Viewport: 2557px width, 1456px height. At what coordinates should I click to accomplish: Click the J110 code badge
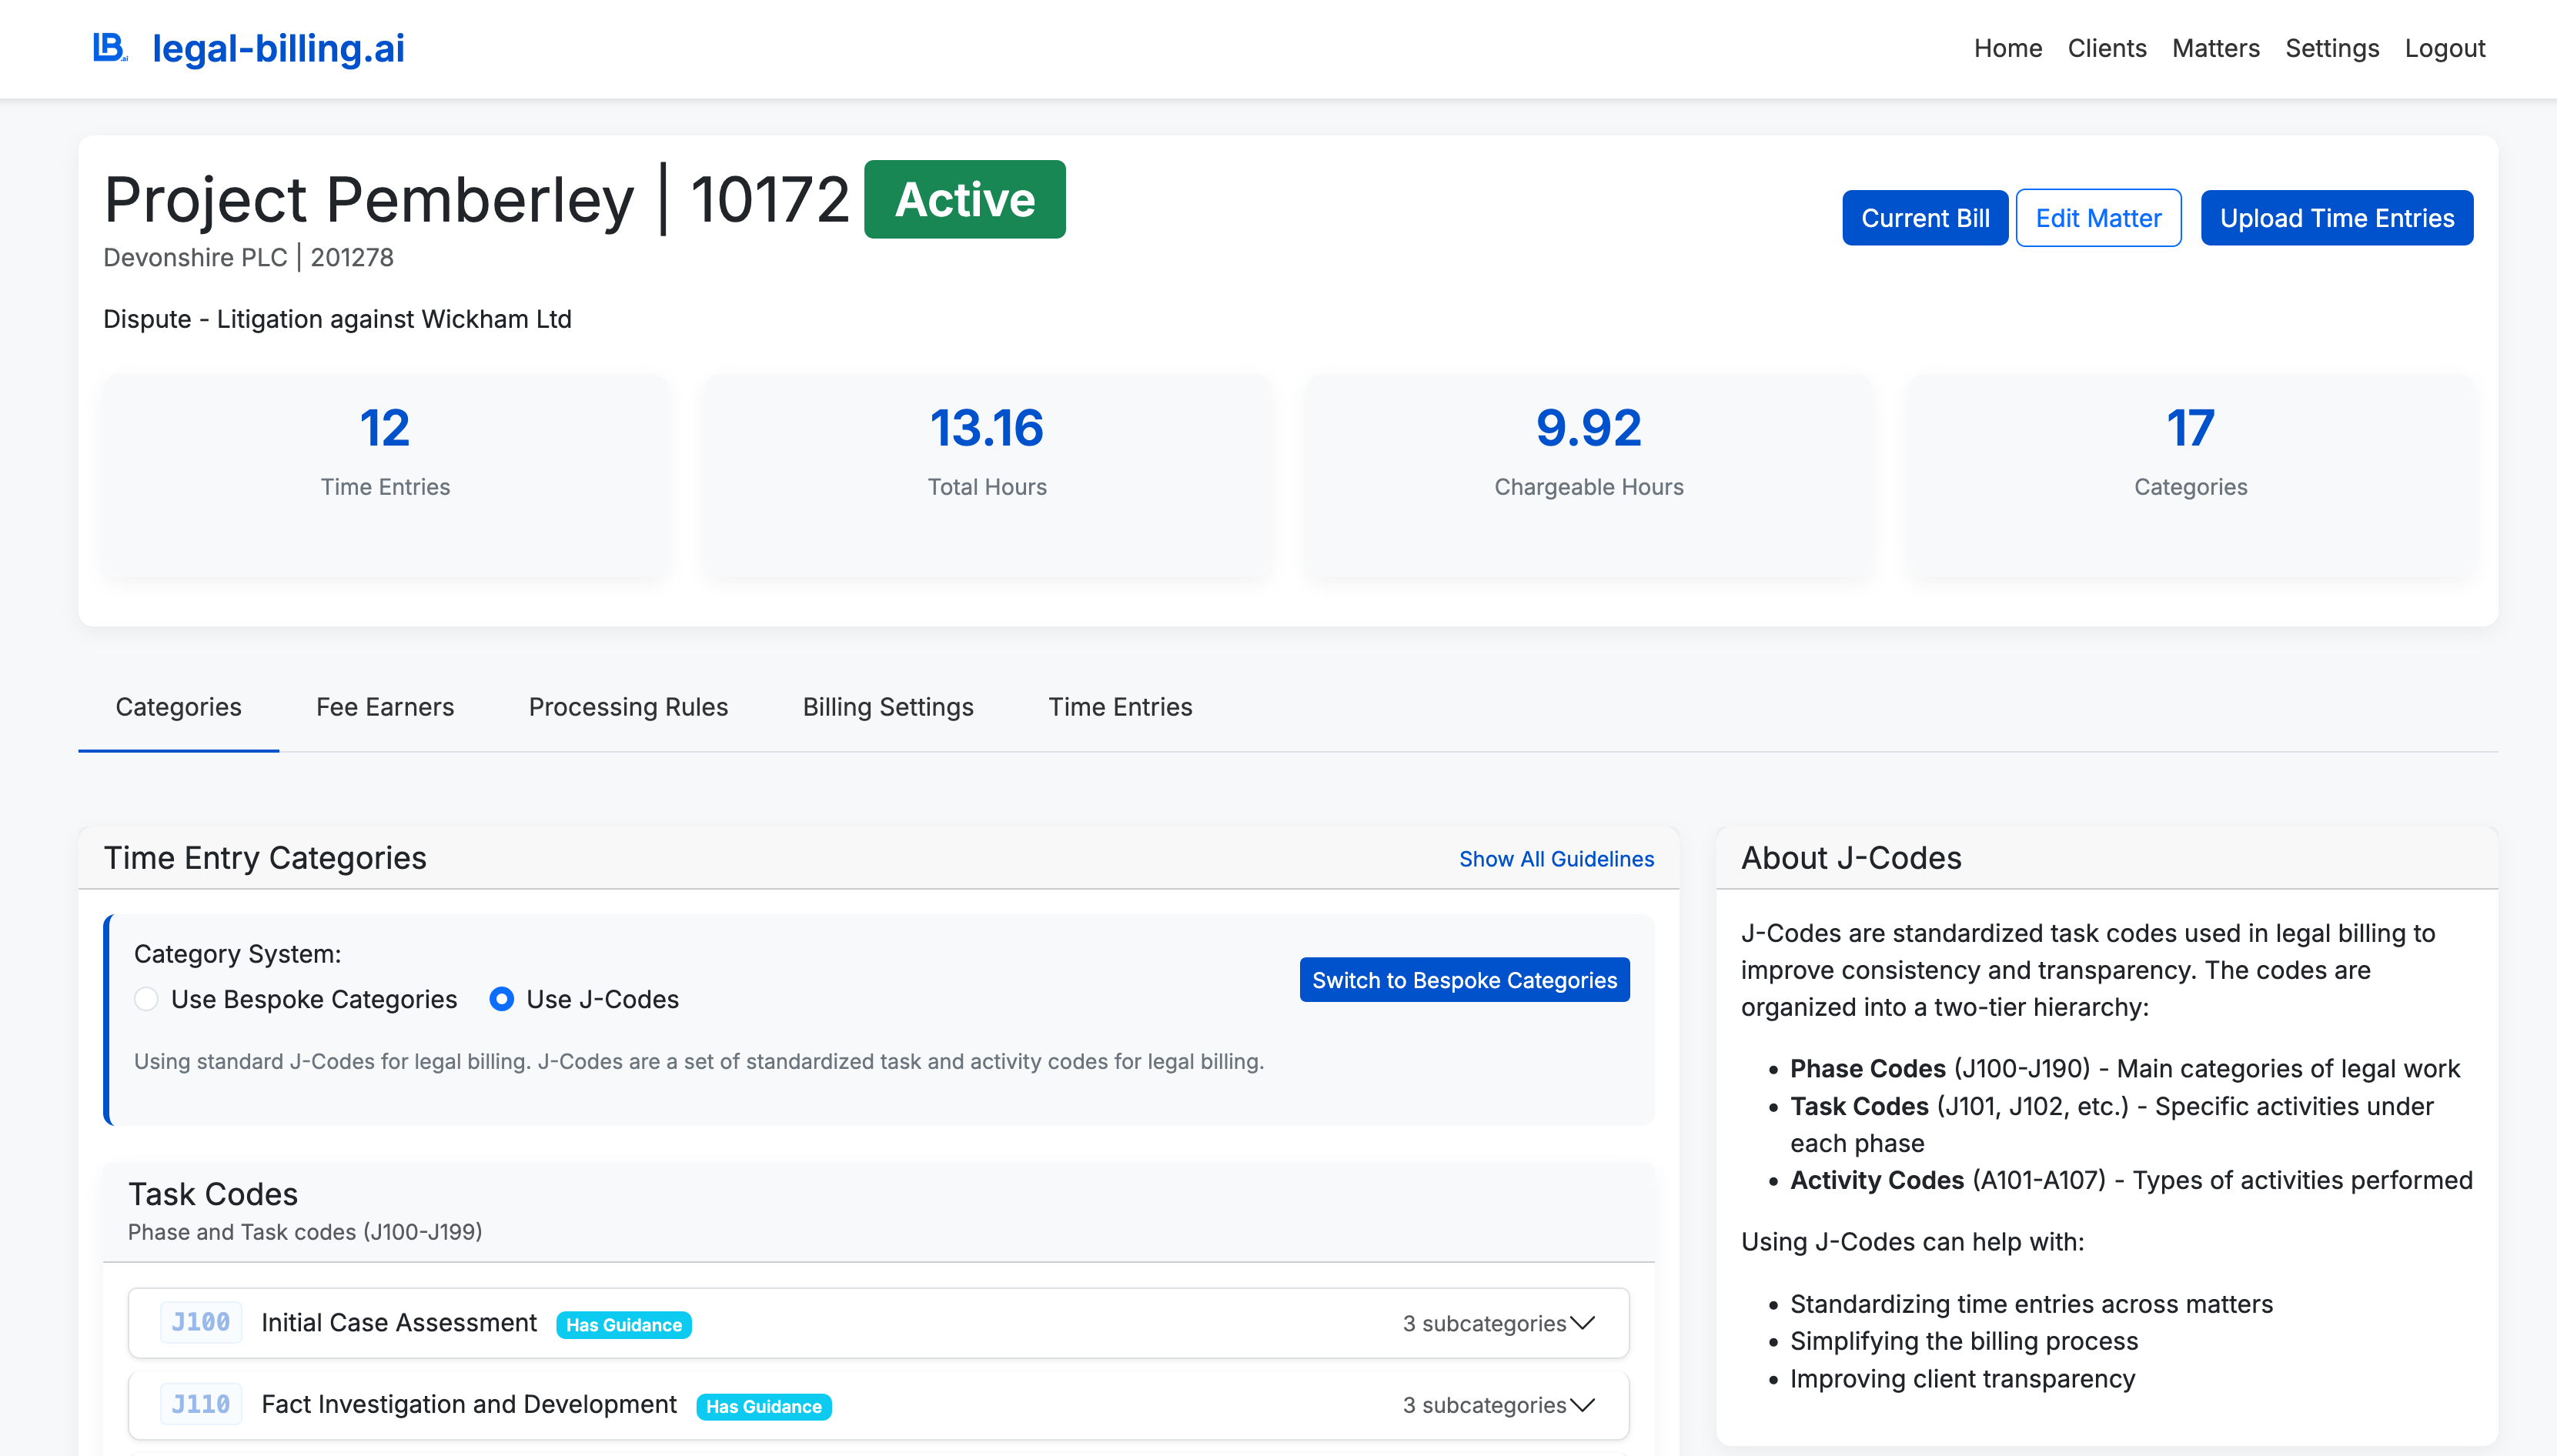200,1403
